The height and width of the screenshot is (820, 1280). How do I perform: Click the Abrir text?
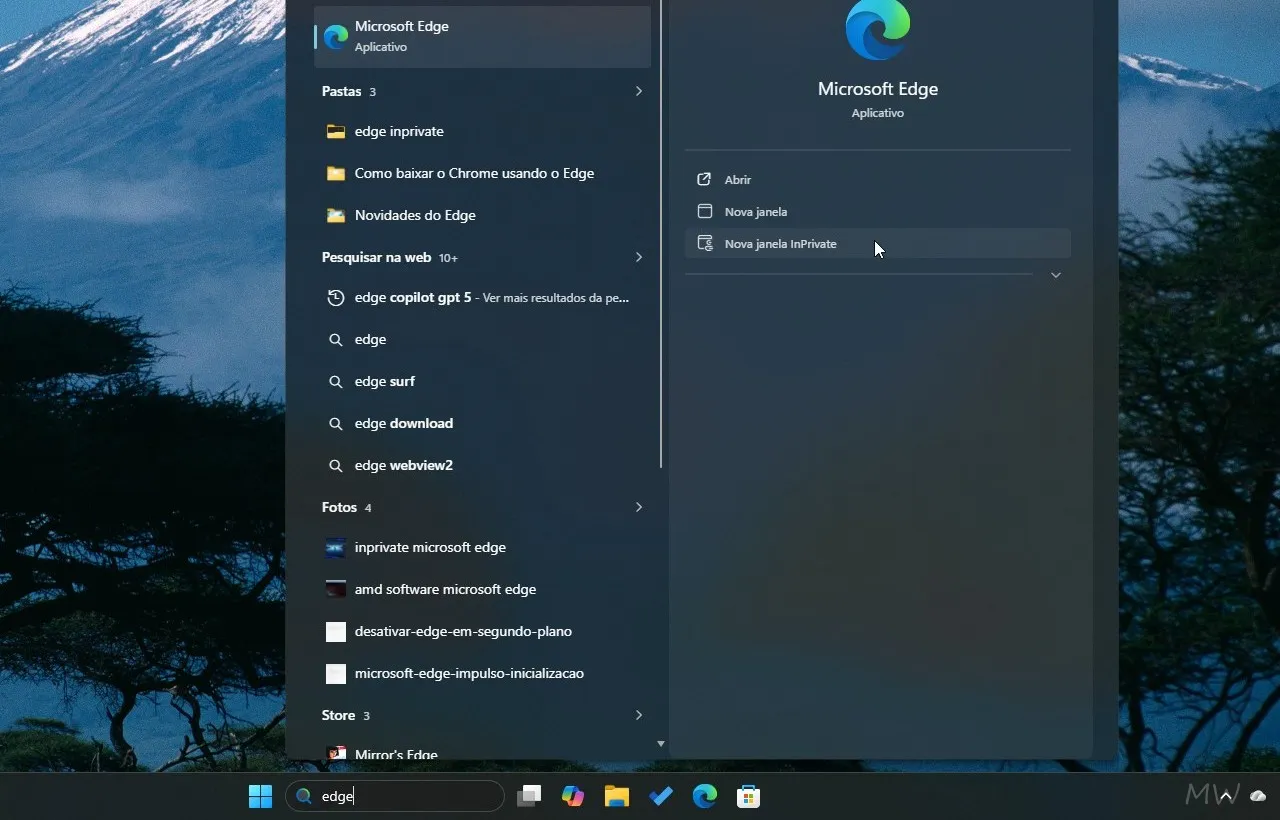(x=738, y=180)
